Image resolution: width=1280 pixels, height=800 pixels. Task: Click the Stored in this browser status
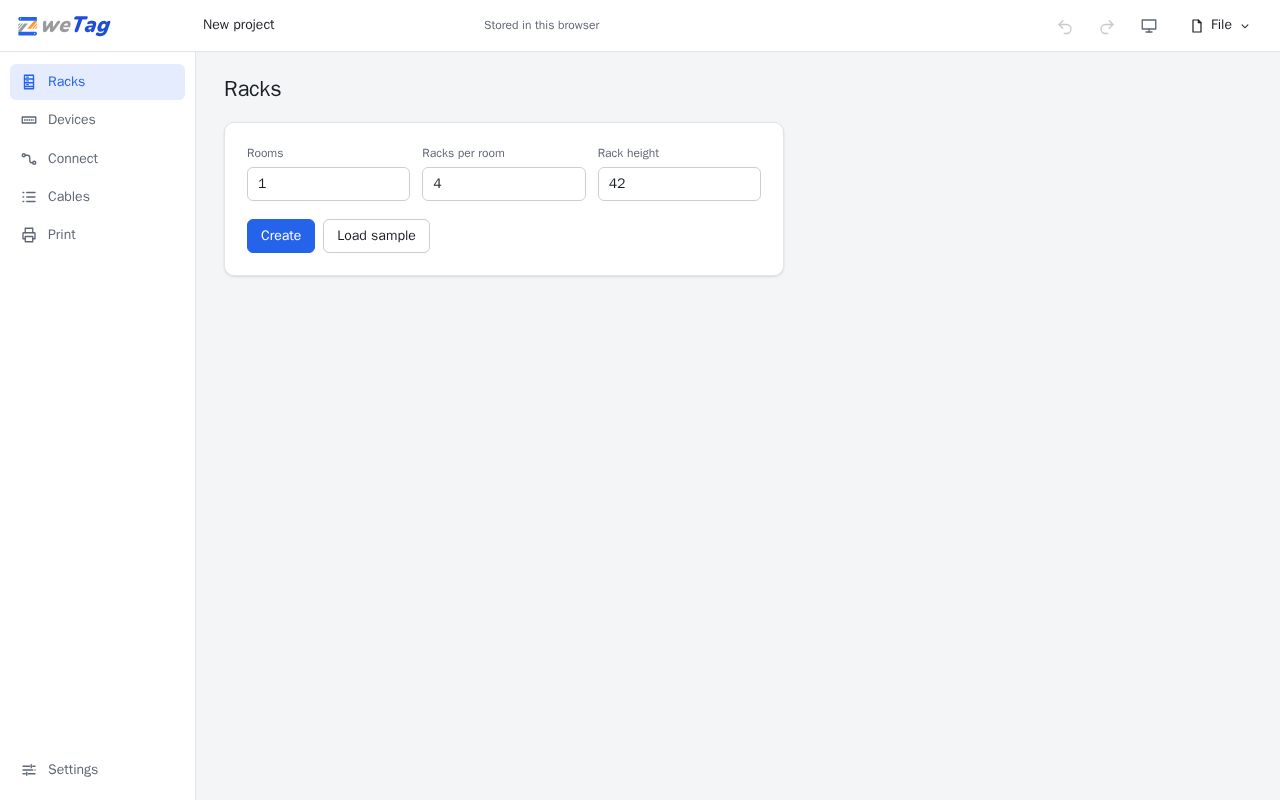point(542,25)
